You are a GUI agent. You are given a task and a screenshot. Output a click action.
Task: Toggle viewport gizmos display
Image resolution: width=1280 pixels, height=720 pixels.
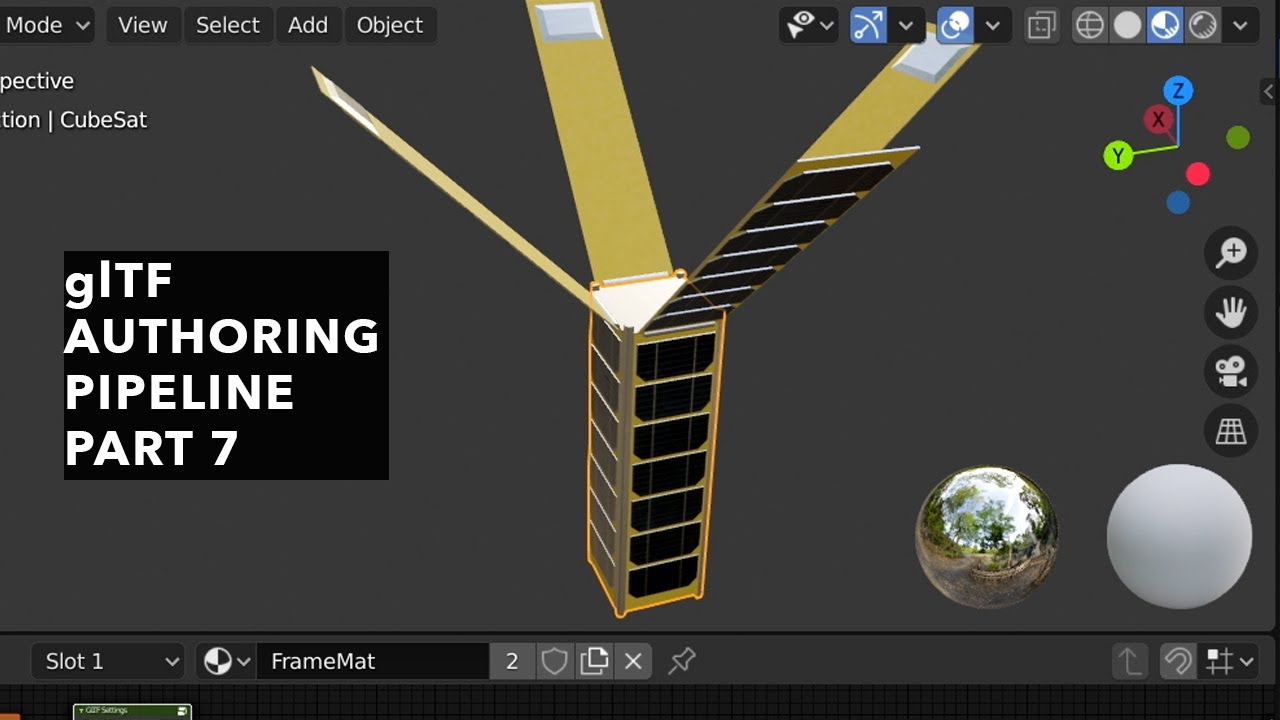868,25
